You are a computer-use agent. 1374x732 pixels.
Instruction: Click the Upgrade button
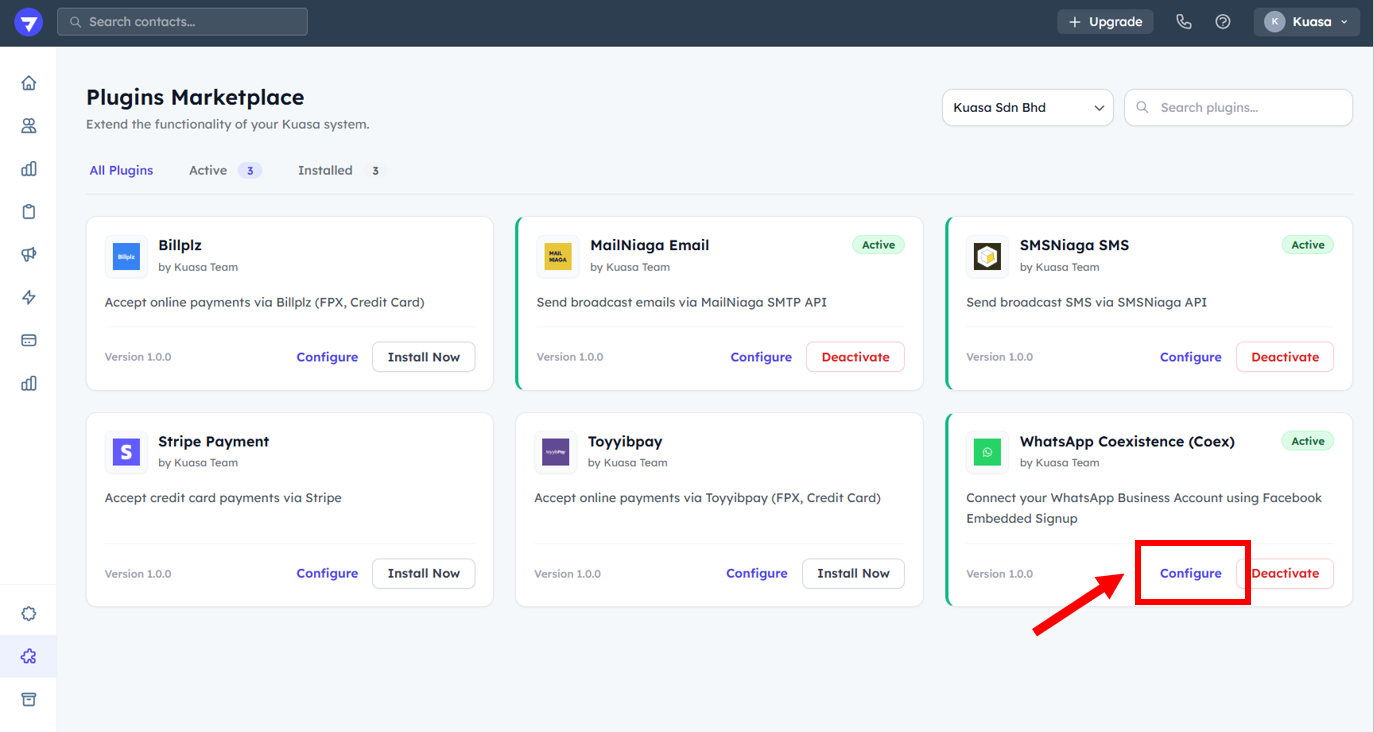point(1105,22)
